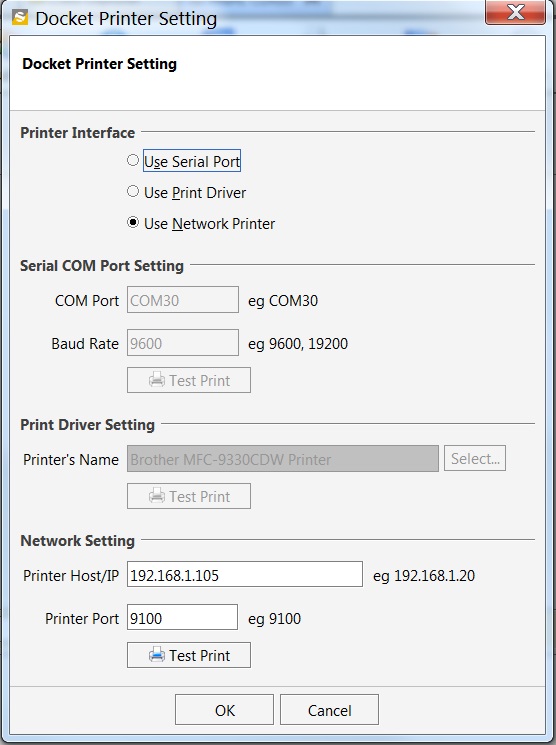
Task: Click the printer icon in Serial Test Print
Action: [x=157, y=380]
